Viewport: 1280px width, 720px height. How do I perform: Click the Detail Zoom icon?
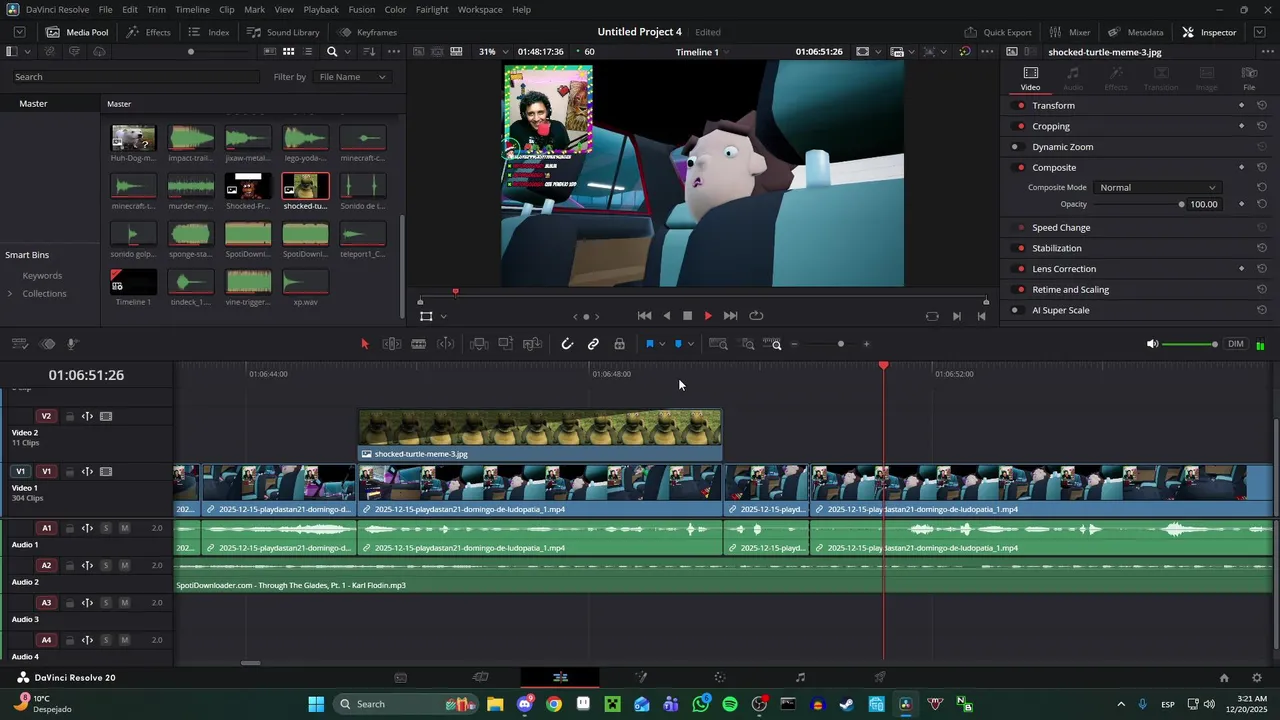coord(747,344)
